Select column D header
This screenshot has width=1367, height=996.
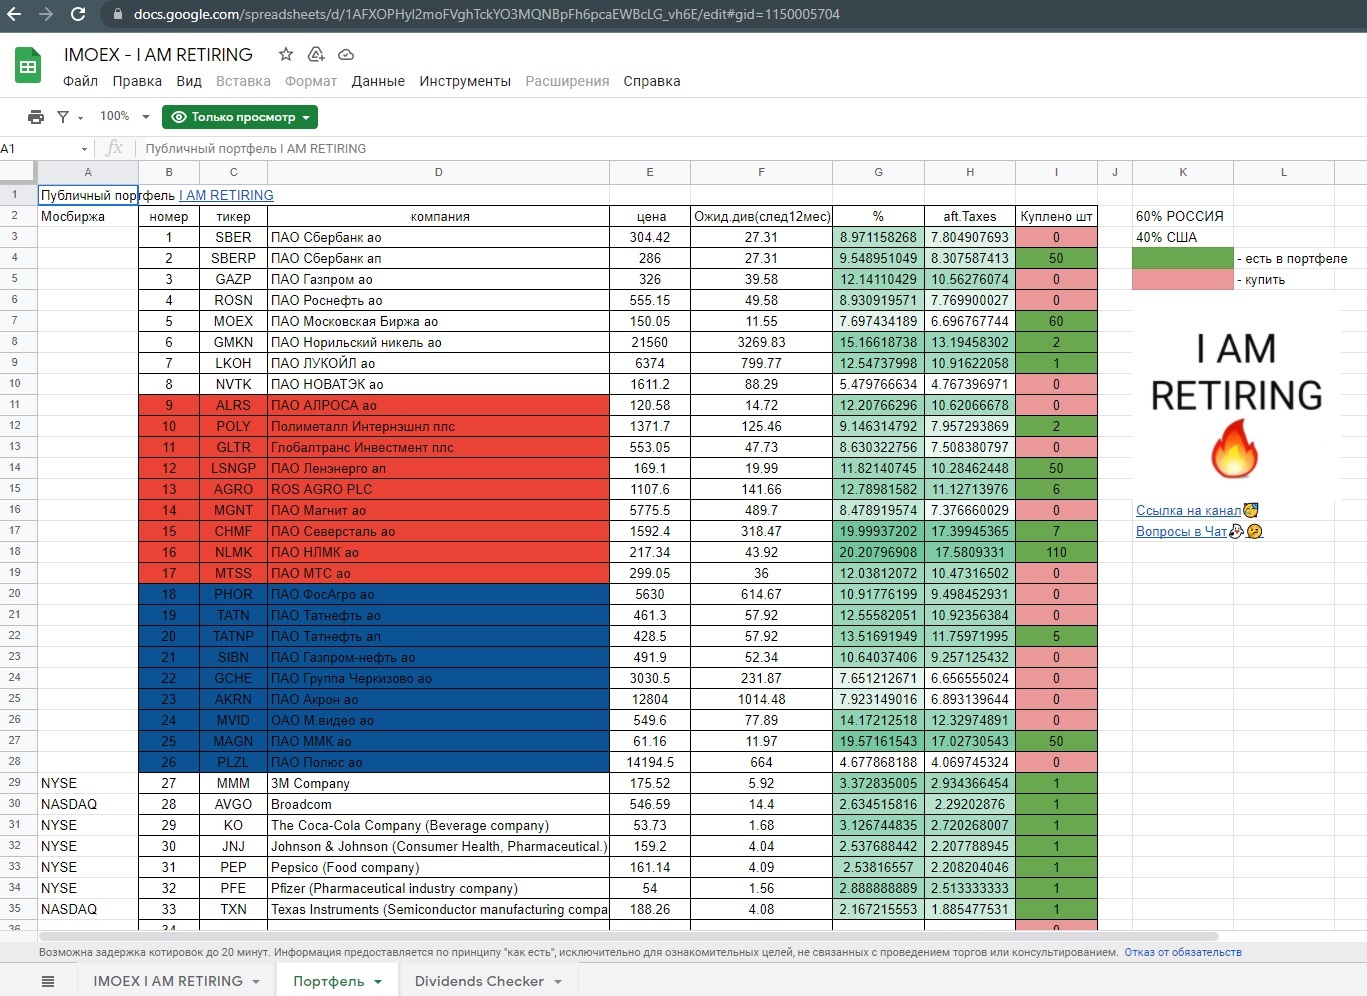click(438, 172)
